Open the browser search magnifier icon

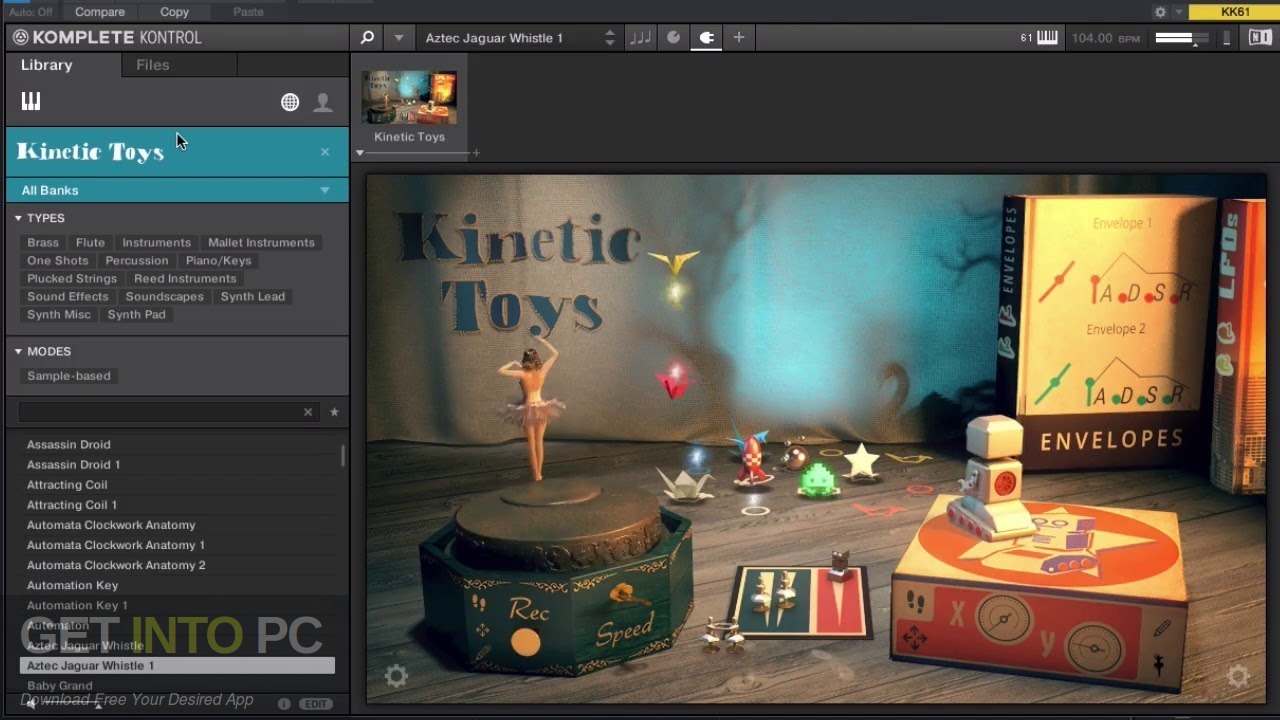367,38
